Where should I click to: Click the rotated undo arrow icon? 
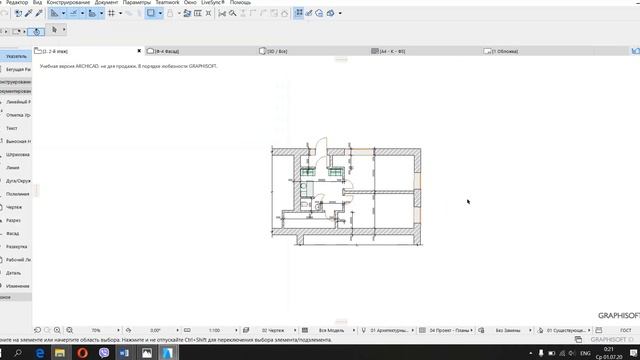point(18,13)
